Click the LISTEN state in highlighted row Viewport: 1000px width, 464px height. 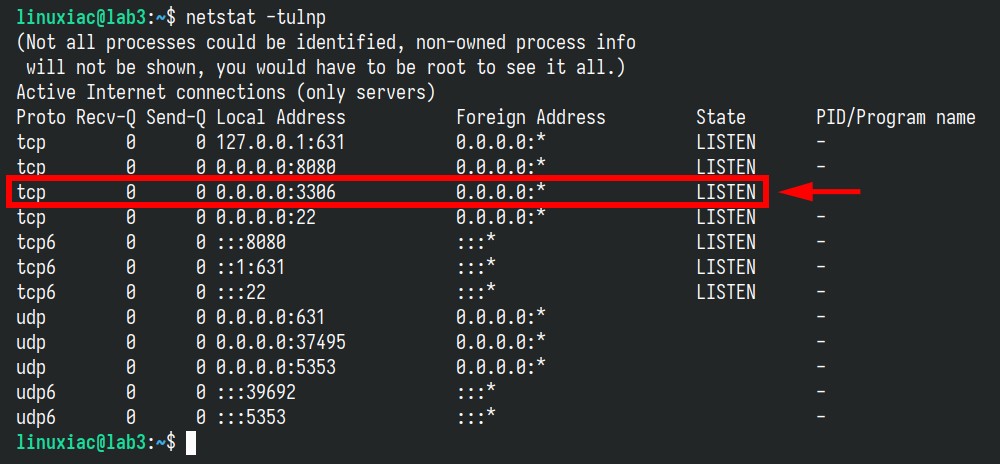[726, 192]
